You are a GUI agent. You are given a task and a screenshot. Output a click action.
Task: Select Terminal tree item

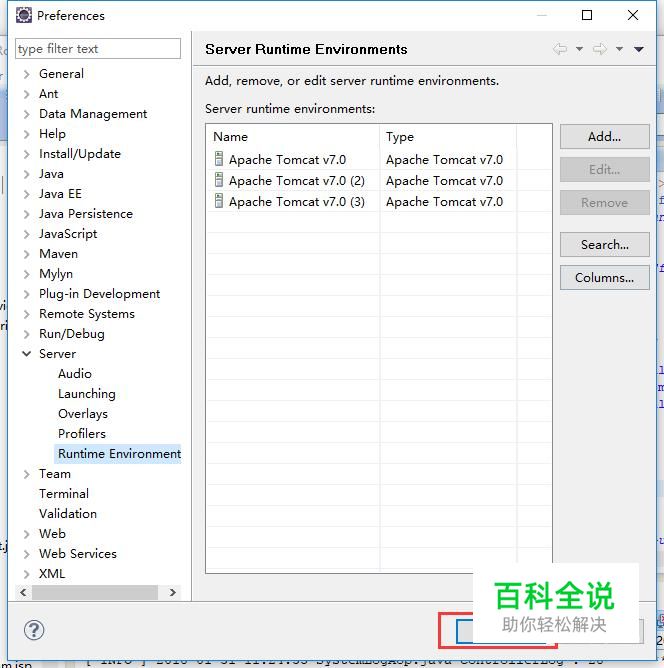(64, 494)
